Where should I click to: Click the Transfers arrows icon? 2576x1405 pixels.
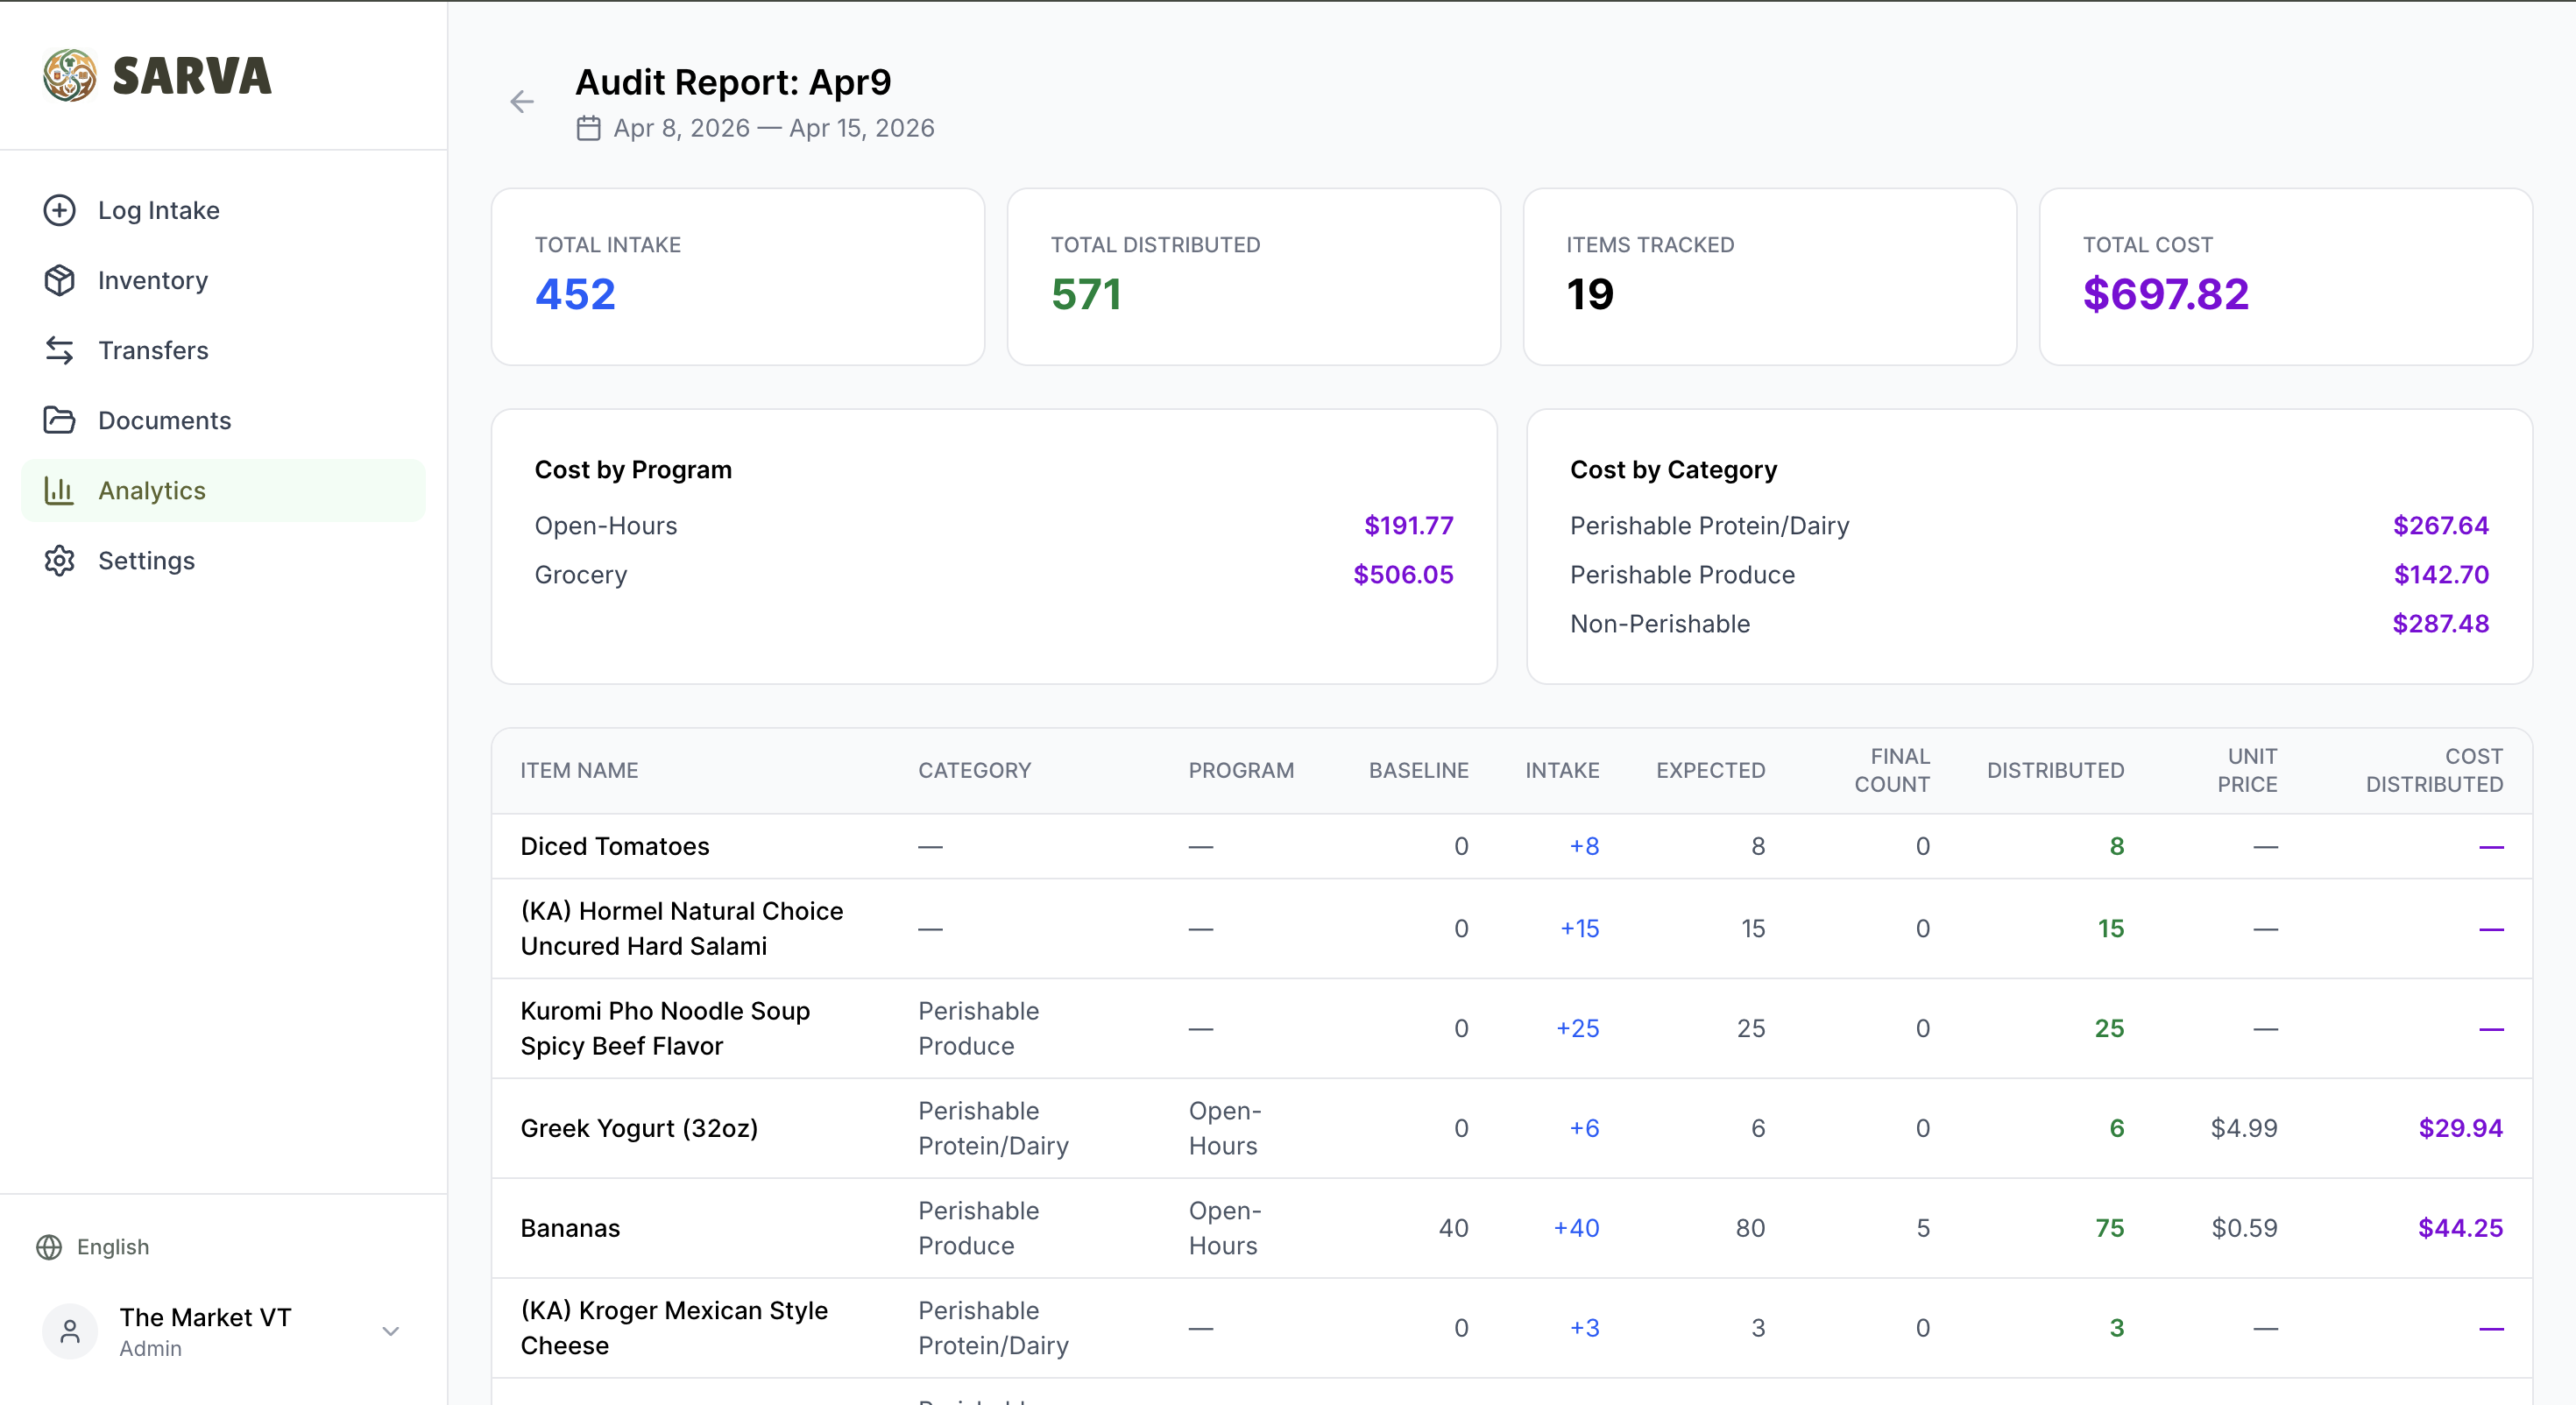coord(59,350)
